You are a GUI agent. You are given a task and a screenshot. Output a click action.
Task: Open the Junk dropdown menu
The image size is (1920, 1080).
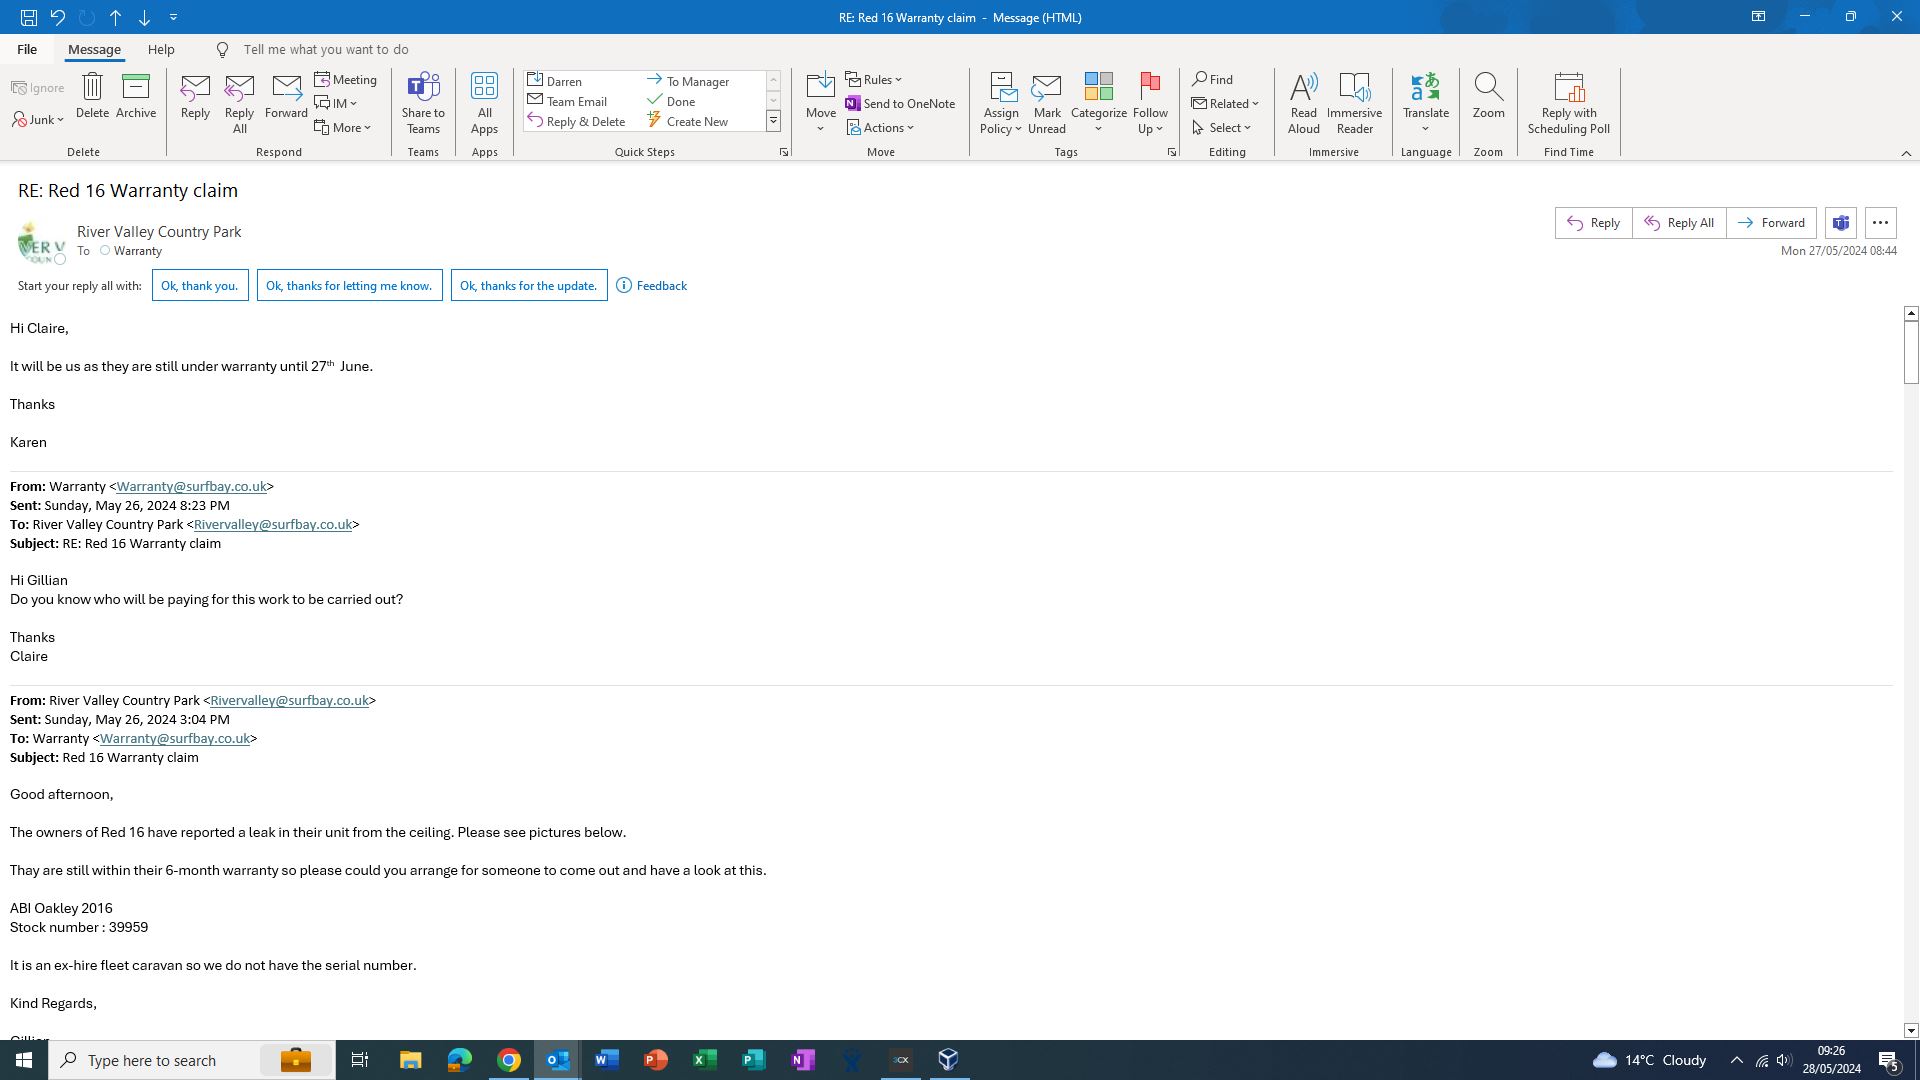(39, 120)
